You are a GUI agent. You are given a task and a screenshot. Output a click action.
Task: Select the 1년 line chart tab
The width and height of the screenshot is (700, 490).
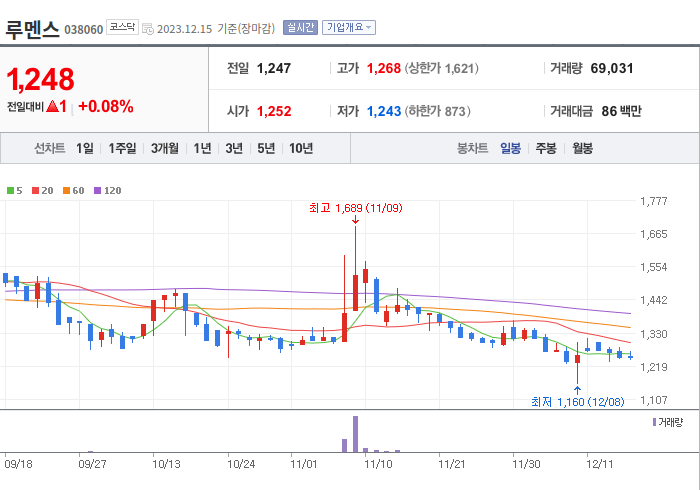(202, 148)
